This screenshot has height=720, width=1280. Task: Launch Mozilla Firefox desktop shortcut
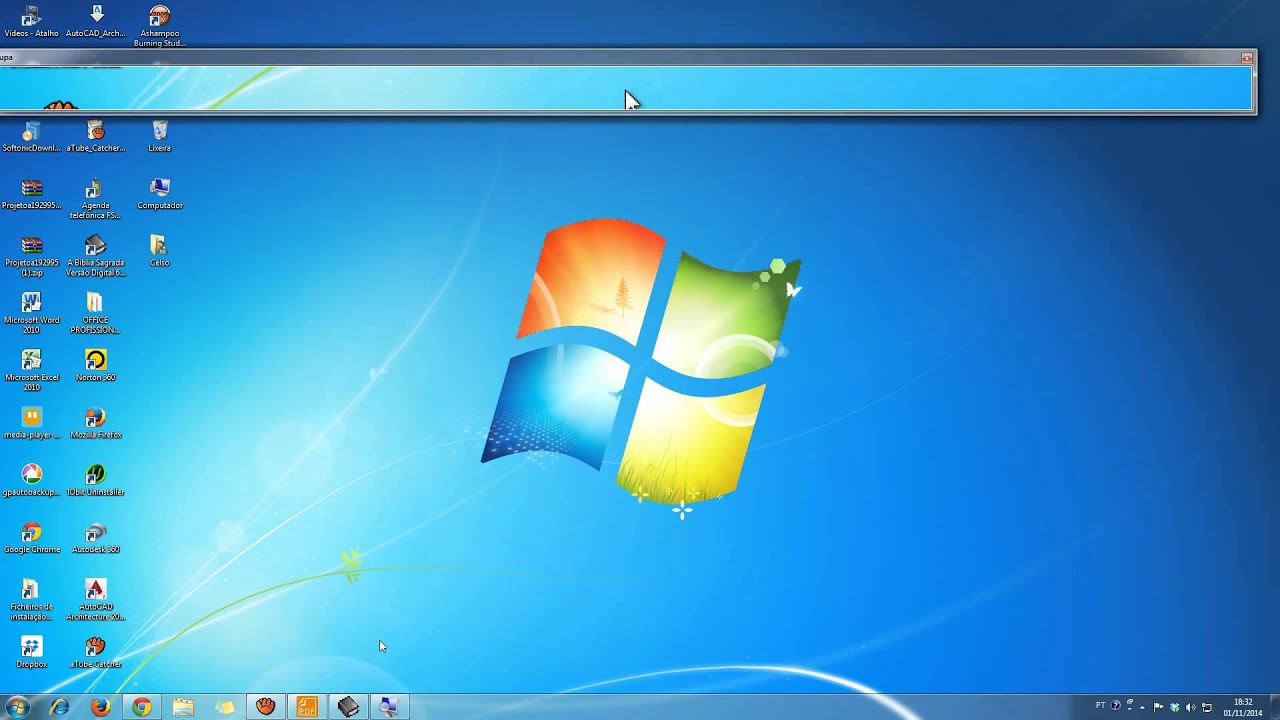click(96, 423)
